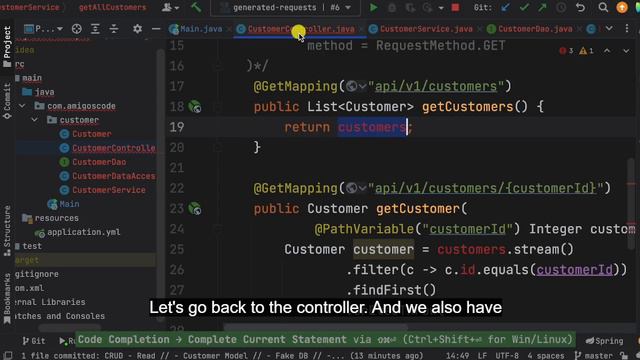The height and width of the screenshot is (360, 640).
Task: Hide the Project panel with minus icon
Action: tap(156, 29)
